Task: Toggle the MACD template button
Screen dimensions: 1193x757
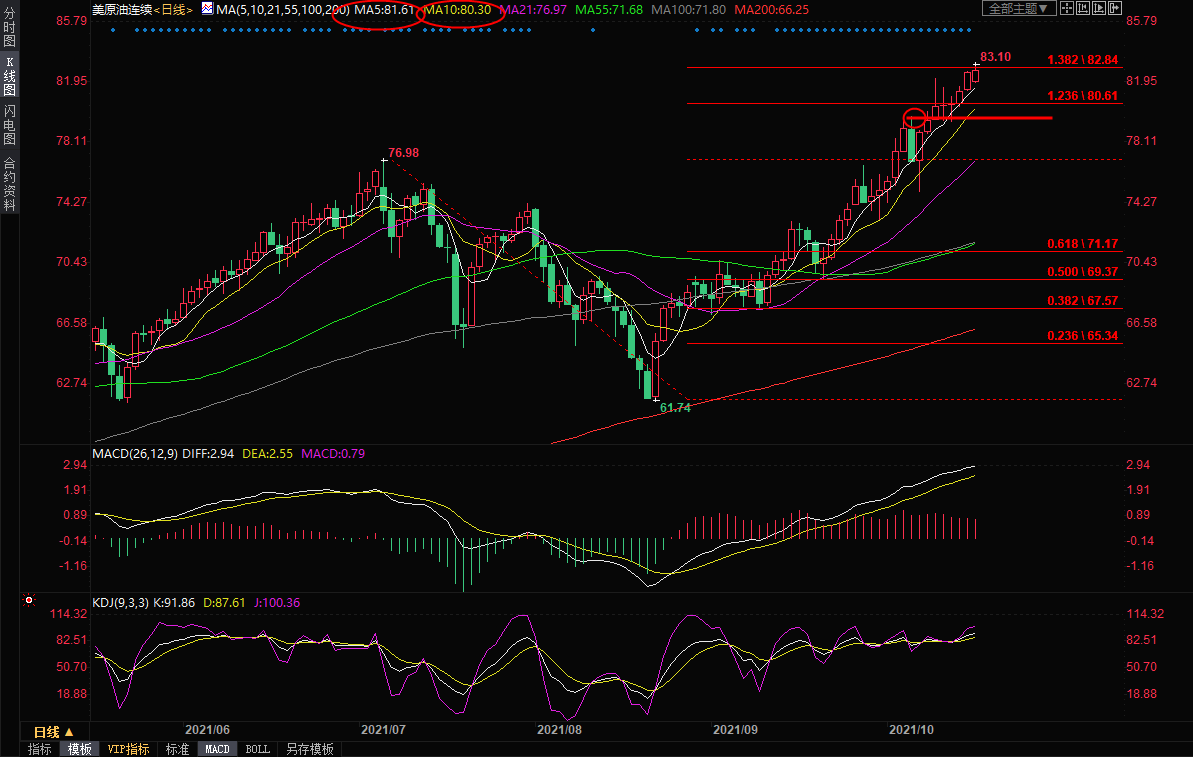Action: (x=217, y=749)
